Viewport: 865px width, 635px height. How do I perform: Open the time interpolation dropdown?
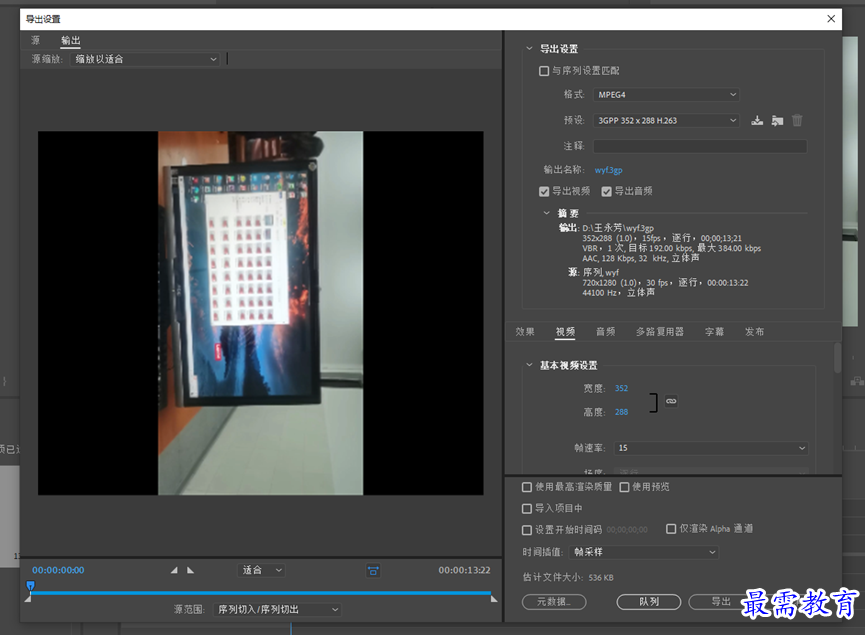(x=643, y=552)
